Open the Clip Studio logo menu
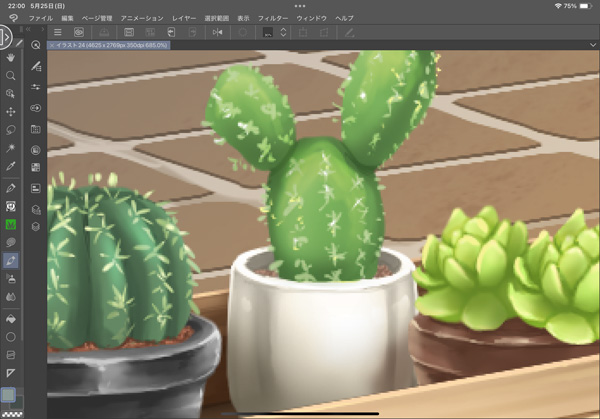Screen dimensions: 600x419 click(12, 18)
